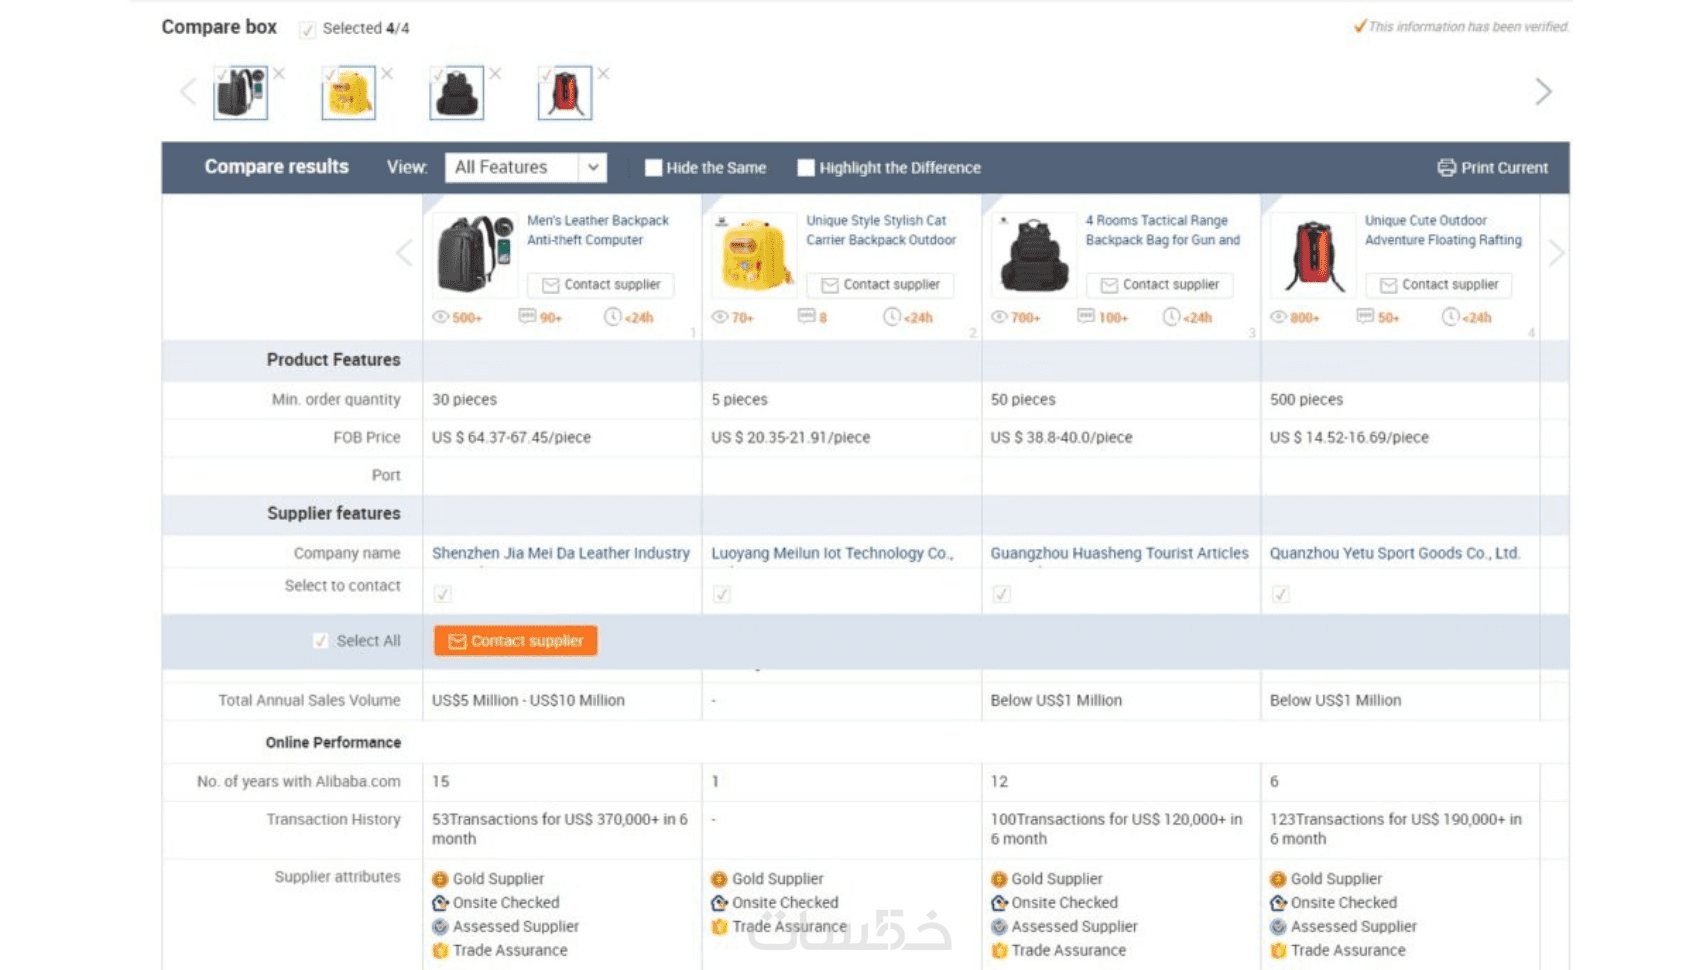Click response time icon for Floating Rafting backpack
The image size is (1700, 970).
[x=1450, y=317]
